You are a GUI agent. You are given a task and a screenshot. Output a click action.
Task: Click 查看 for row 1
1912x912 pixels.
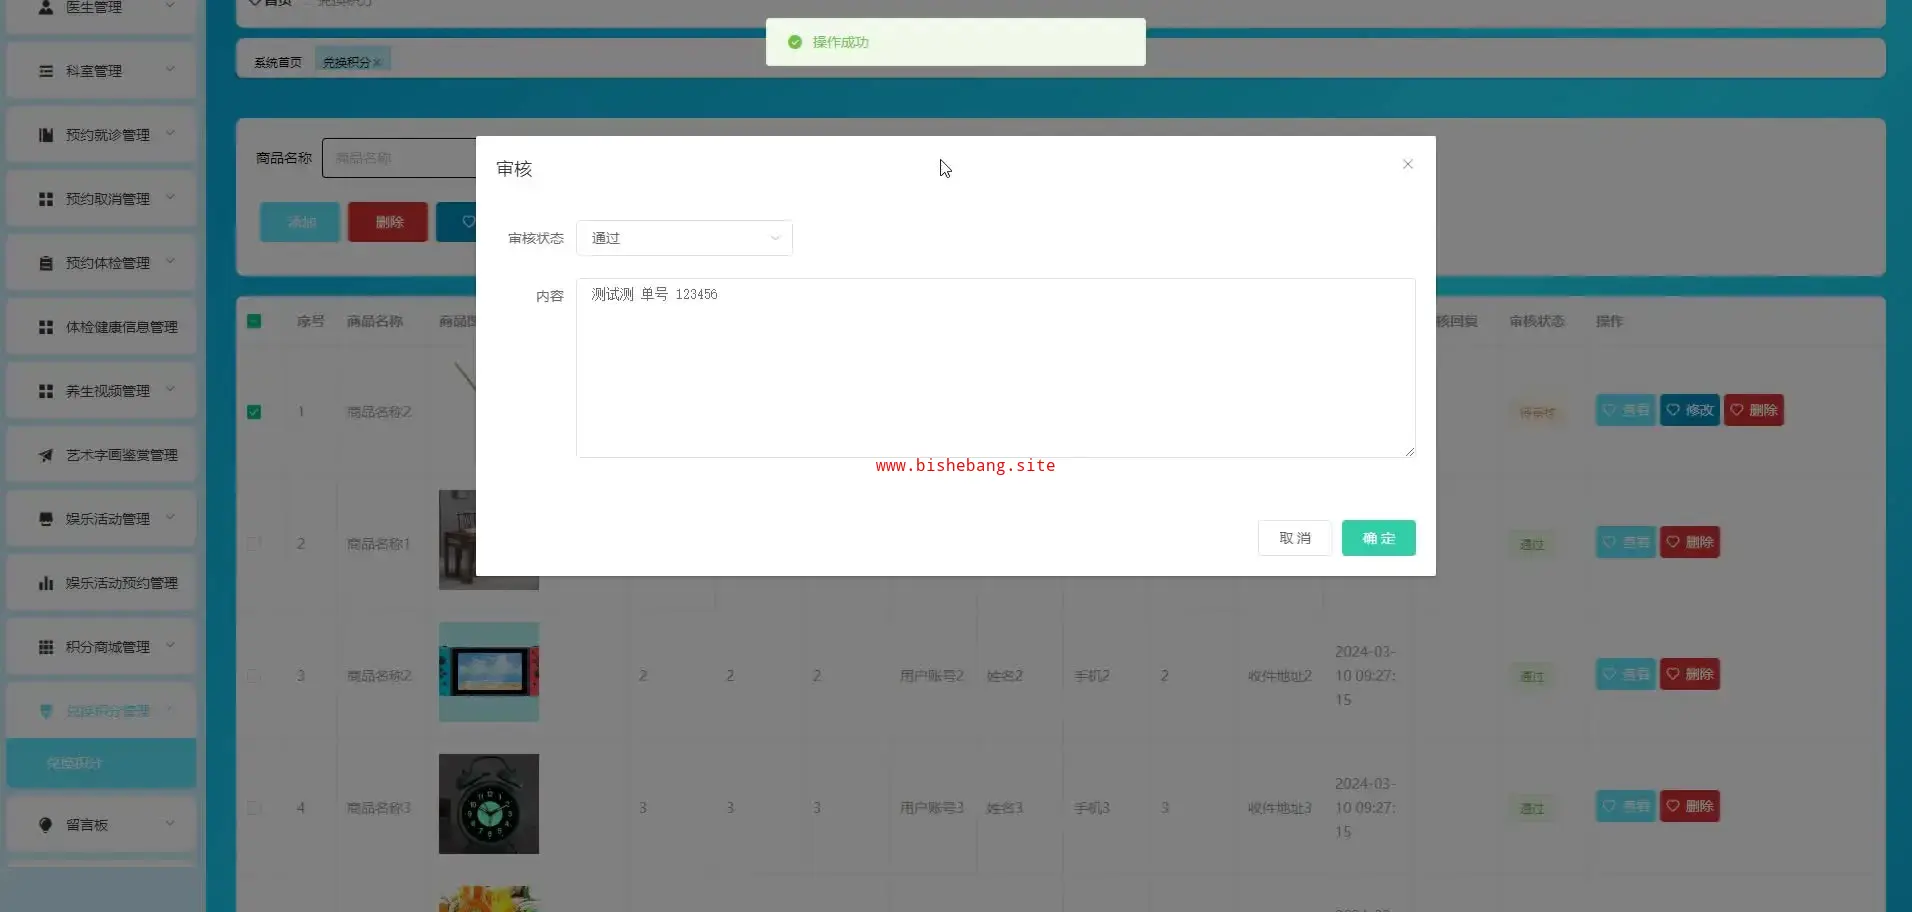pyautogui.click(x=1626, y=410)
